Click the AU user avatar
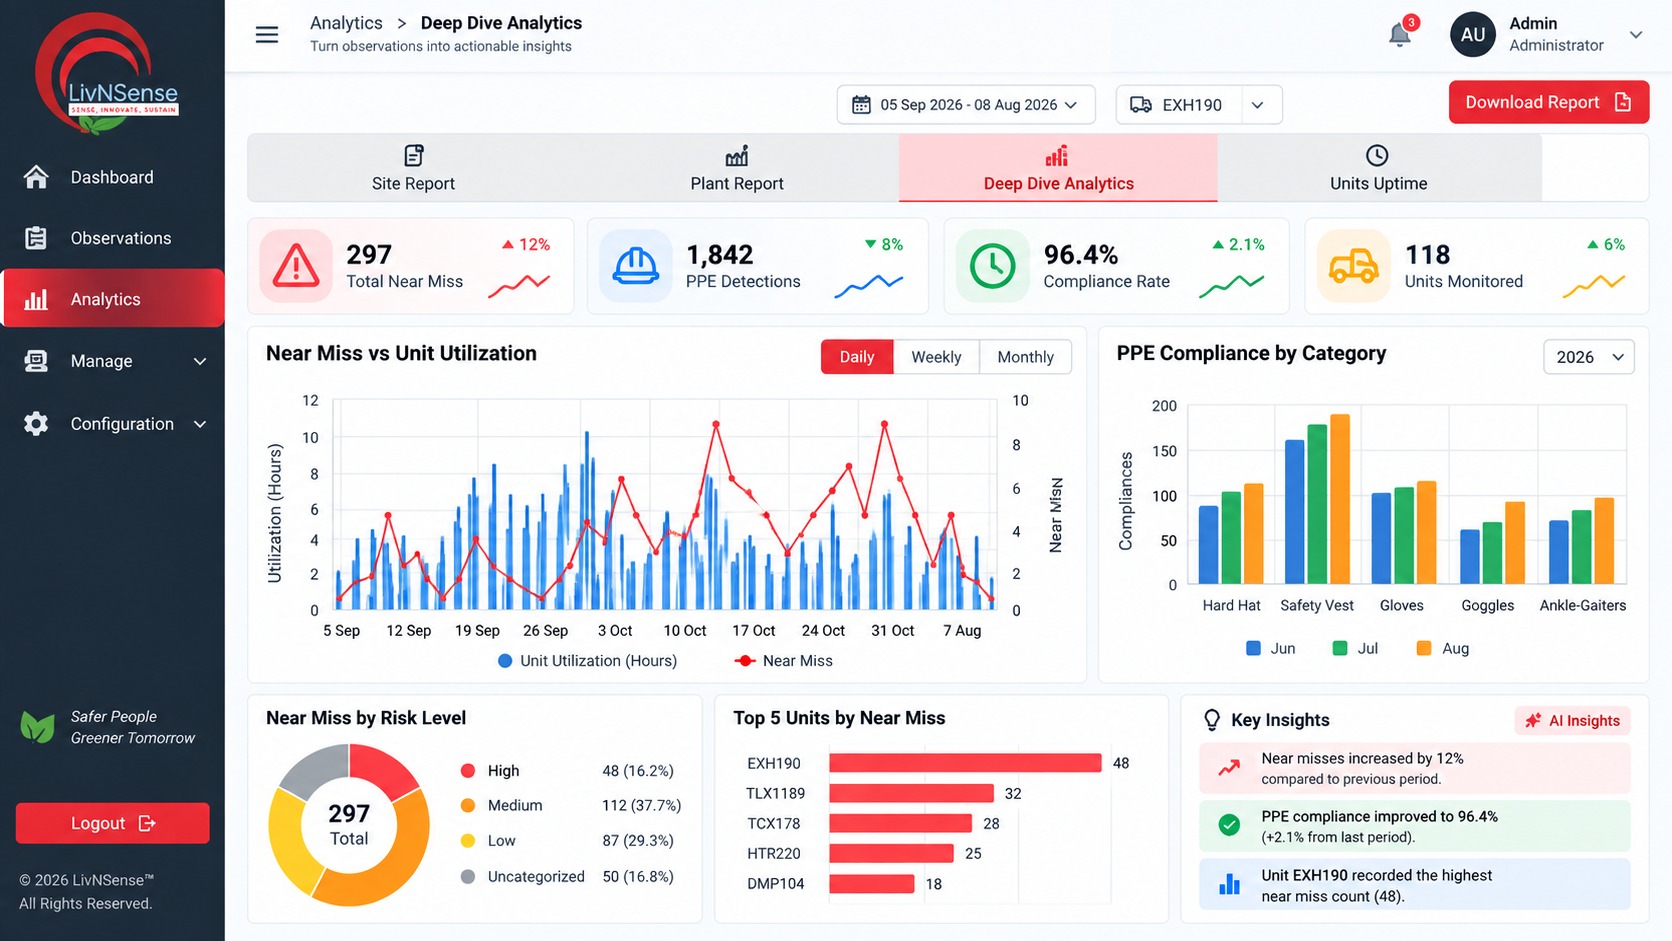 (x=1472, y=35)
